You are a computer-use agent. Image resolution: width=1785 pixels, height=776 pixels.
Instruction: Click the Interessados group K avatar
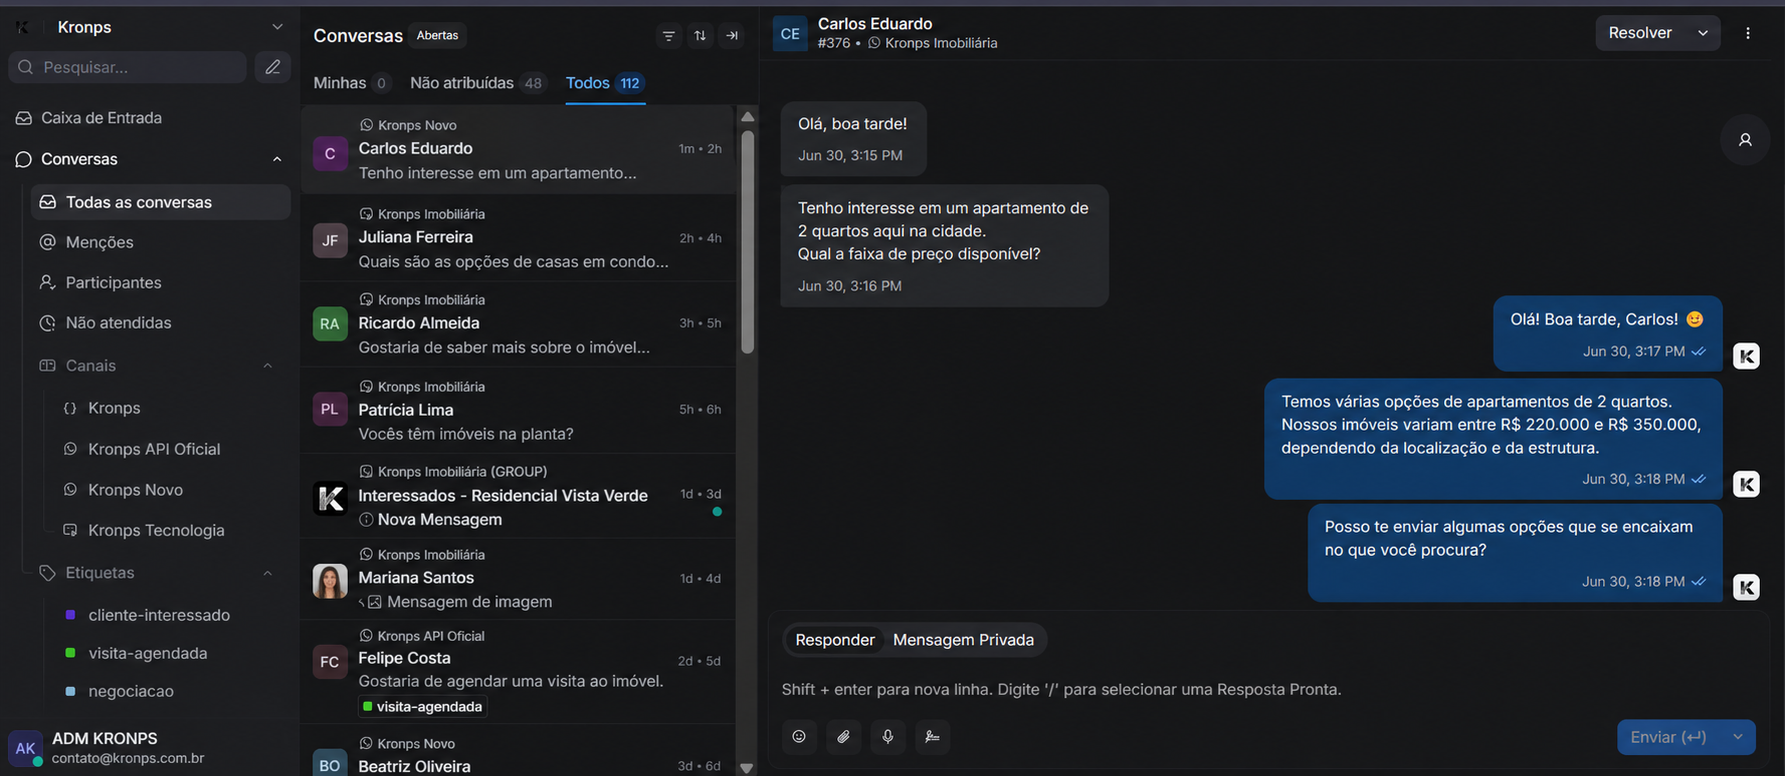tap(330, 497)
